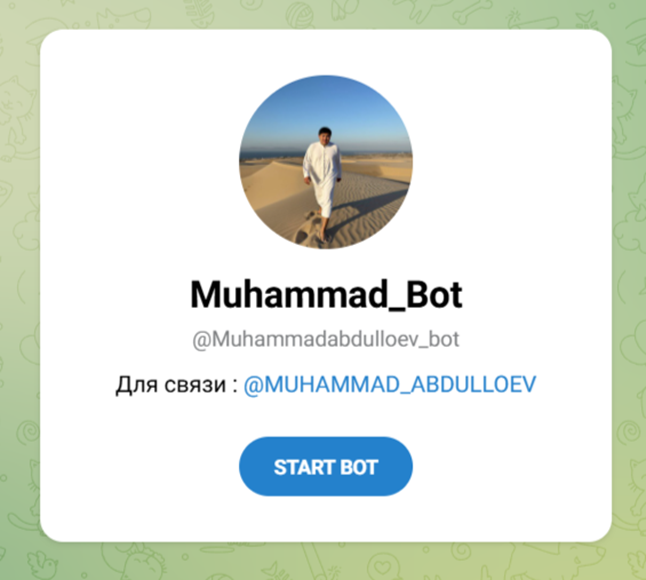Click the spiral doodle on left background

point(28,433)
